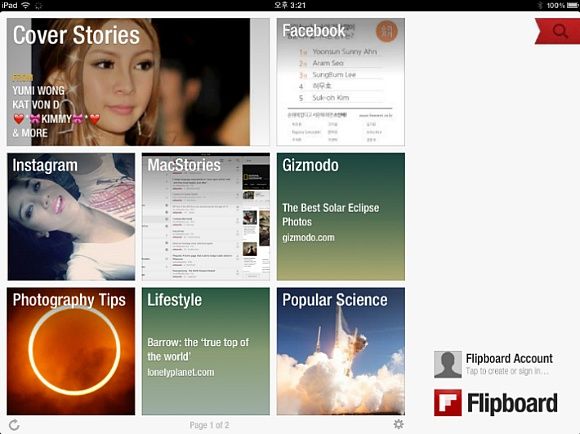580x434 pixels.
Task: Open the Lifestyle tile
Action: 206,351
